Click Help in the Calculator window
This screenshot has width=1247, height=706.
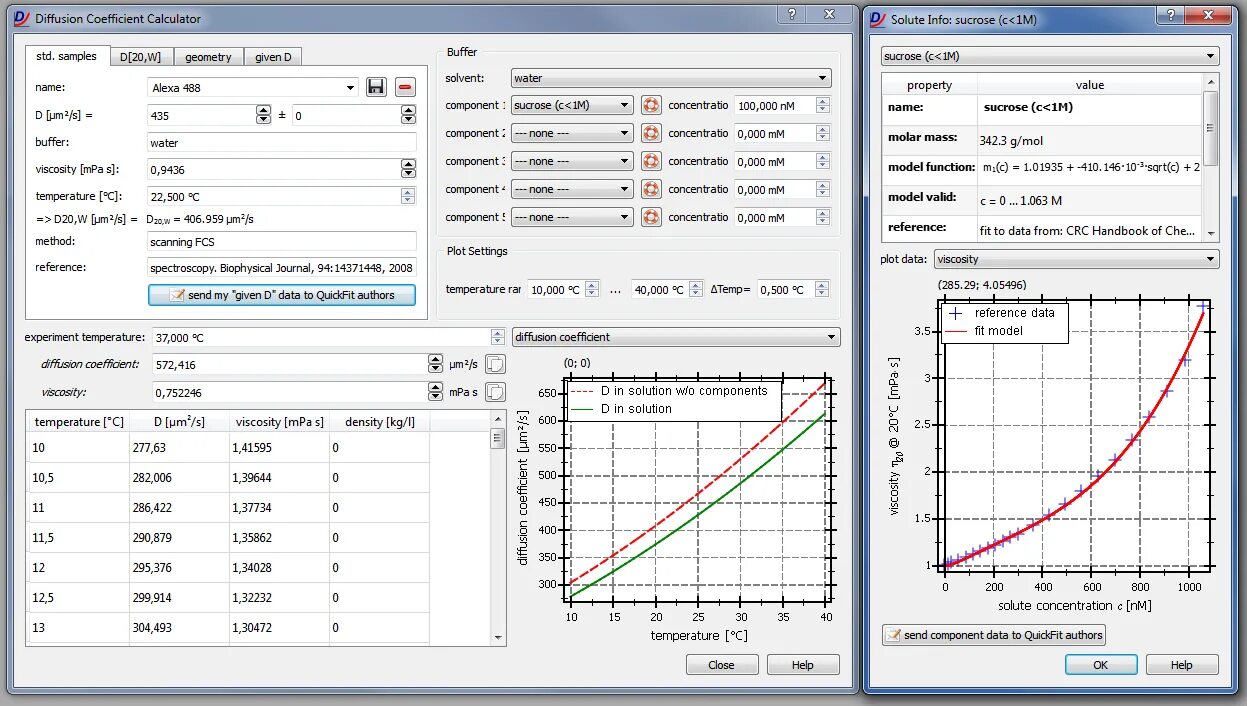802,665
